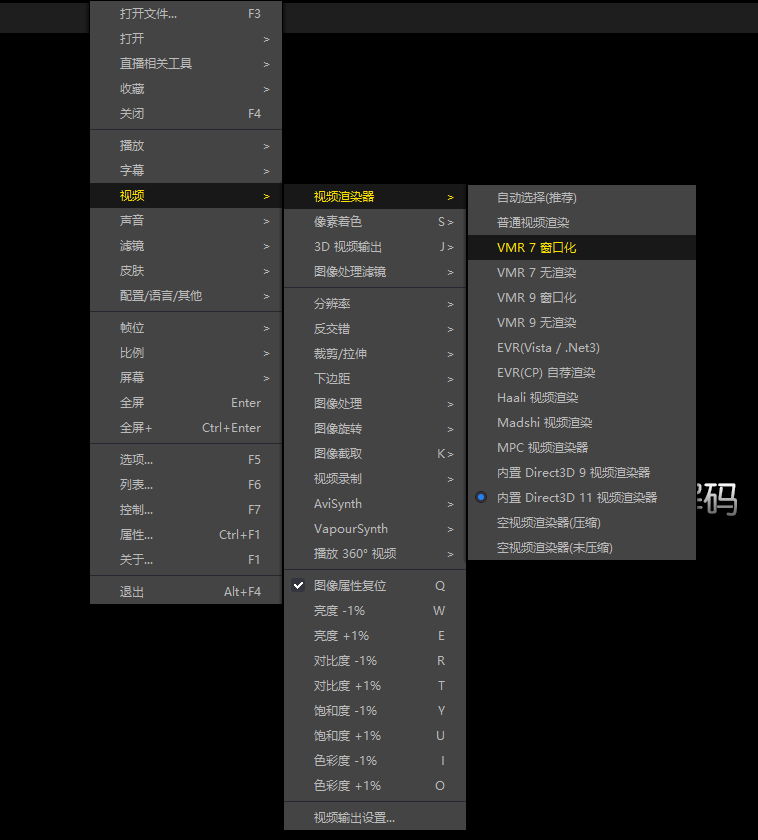Increase saturation with 饱和度 +1%
Viewport: 758px width, 840px height.
pos(347,736)
